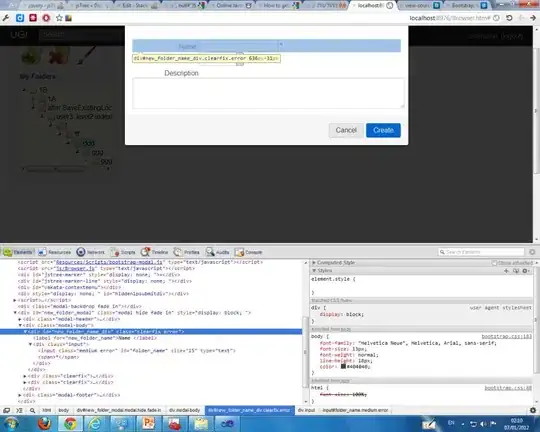Click the Create button in dialog

[x=383, y=130]
